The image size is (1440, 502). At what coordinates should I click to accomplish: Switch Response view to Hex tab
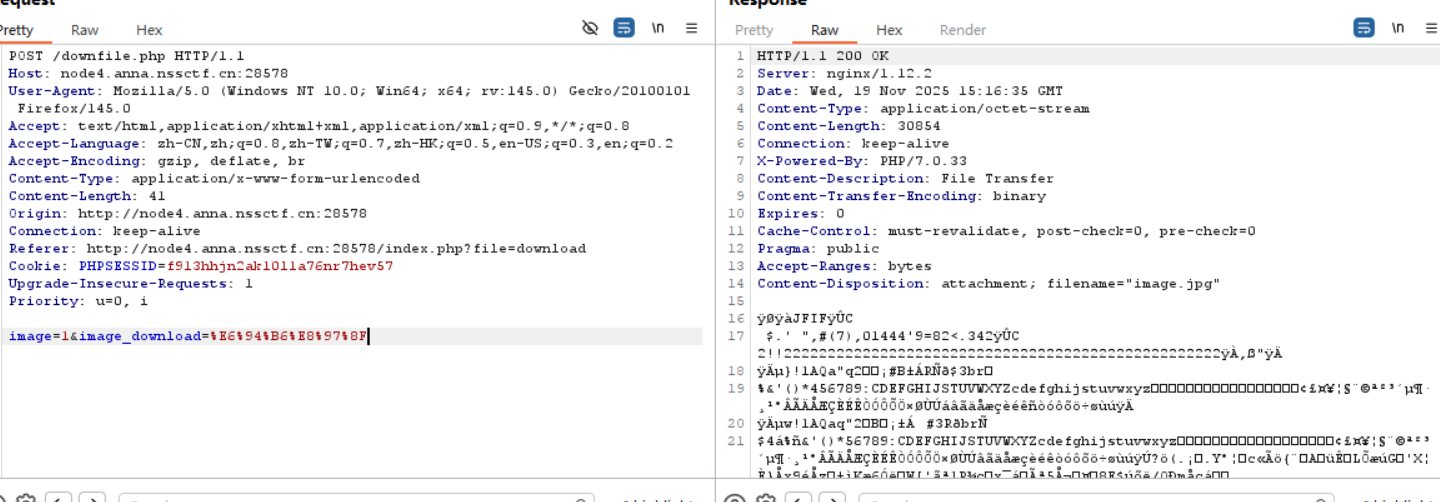[x=889, y=30]
